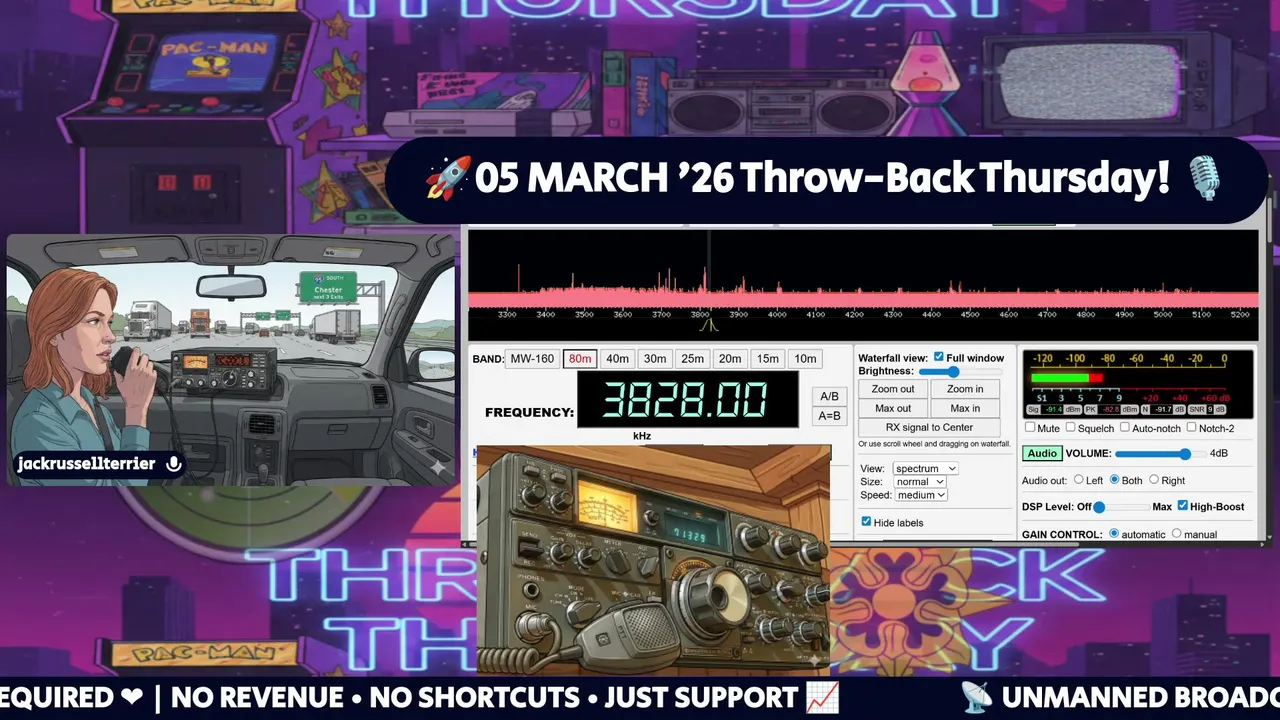
Task: Click the 5000 label on spectrum scale
Action: [x=1162, y=314]
